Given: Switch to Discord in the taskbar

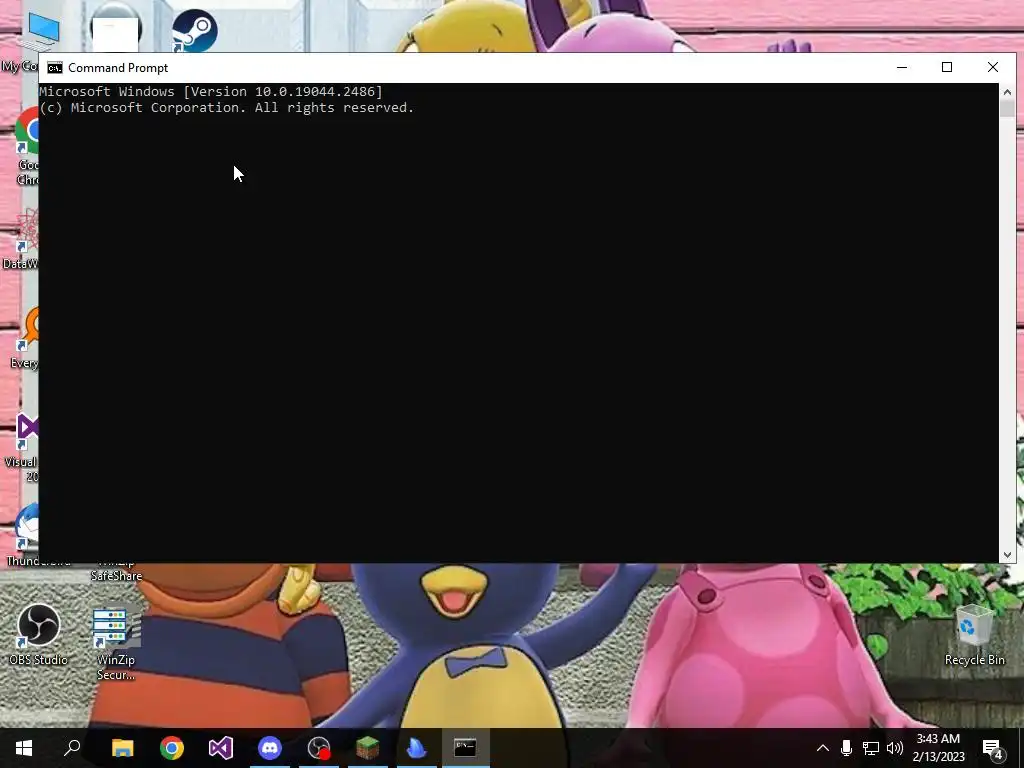Looking at the screenshot, I should [270, 748].
